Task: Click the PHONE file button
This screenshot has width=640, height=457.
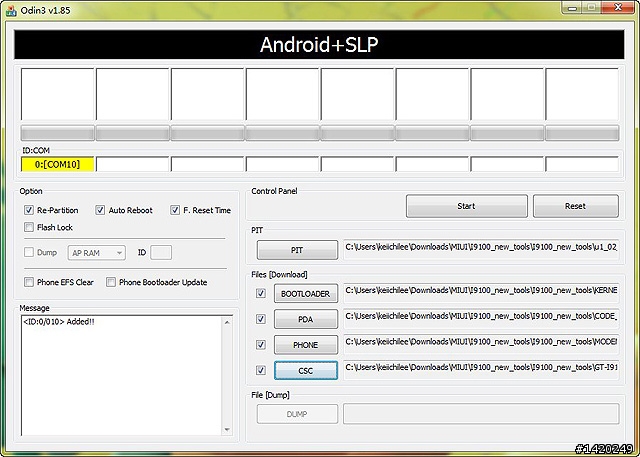Action: click(x=306, y=345)
